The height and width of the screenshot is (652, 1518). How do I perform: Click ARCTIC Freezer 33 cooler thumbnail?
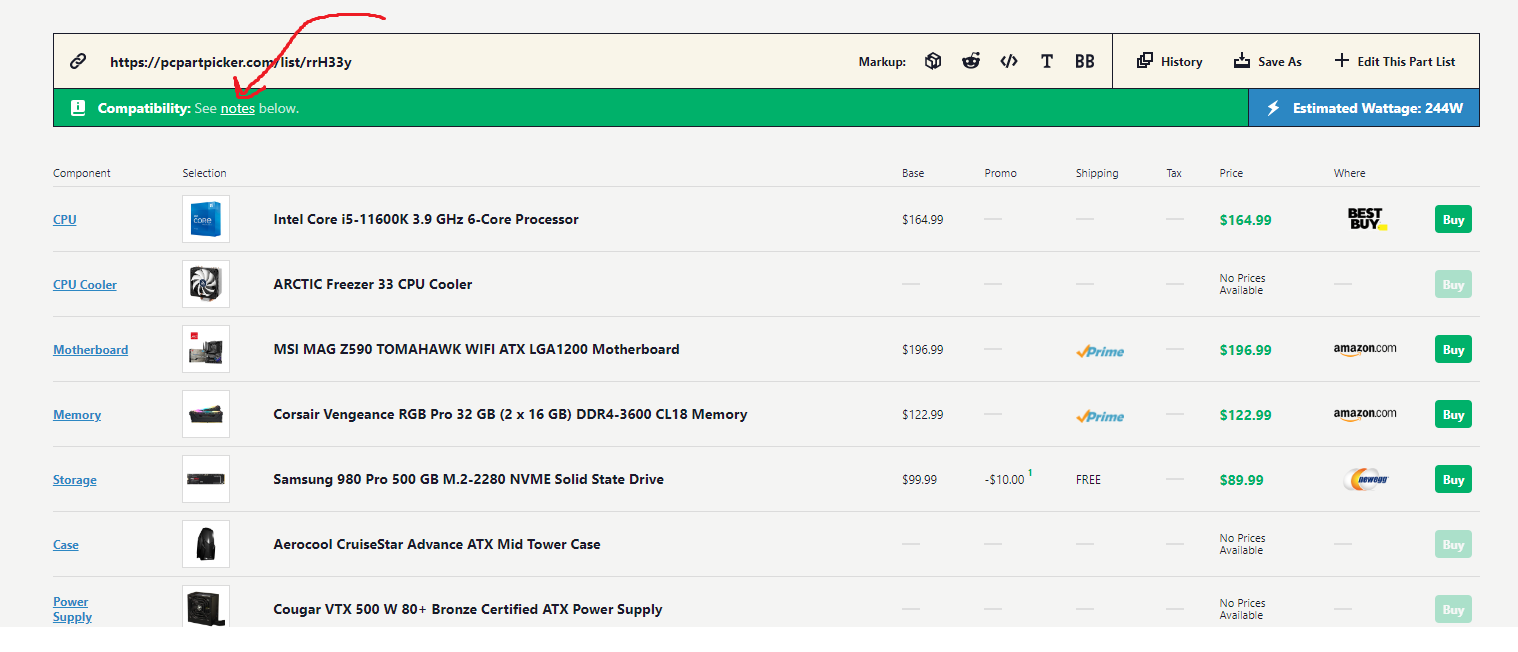pos(206,284)
